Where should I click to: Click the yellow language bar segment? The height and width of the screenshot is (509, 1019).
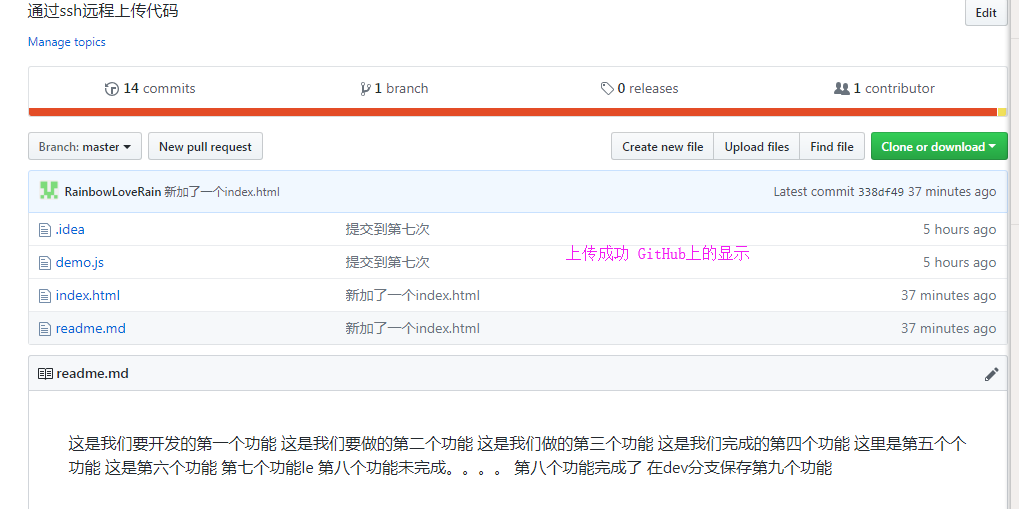(x=1002, y=112)
